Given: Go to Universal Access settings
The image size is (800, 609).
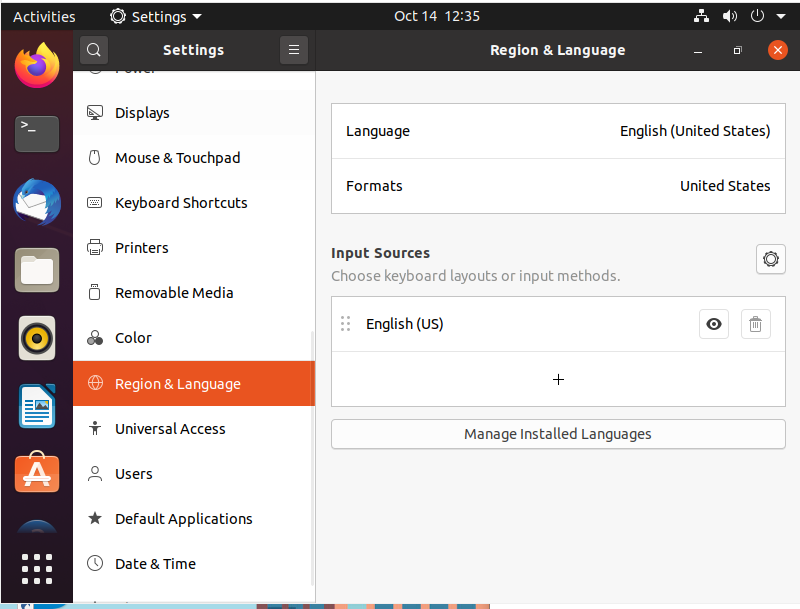Looking at the screenshot, I should (x=170, y=429).
